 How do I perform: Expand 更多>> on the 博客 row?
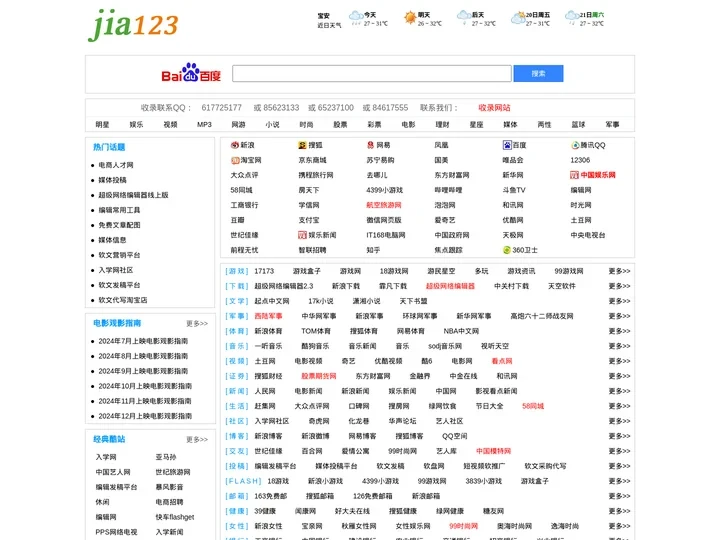pyautogui.click(x=619, y=436)
